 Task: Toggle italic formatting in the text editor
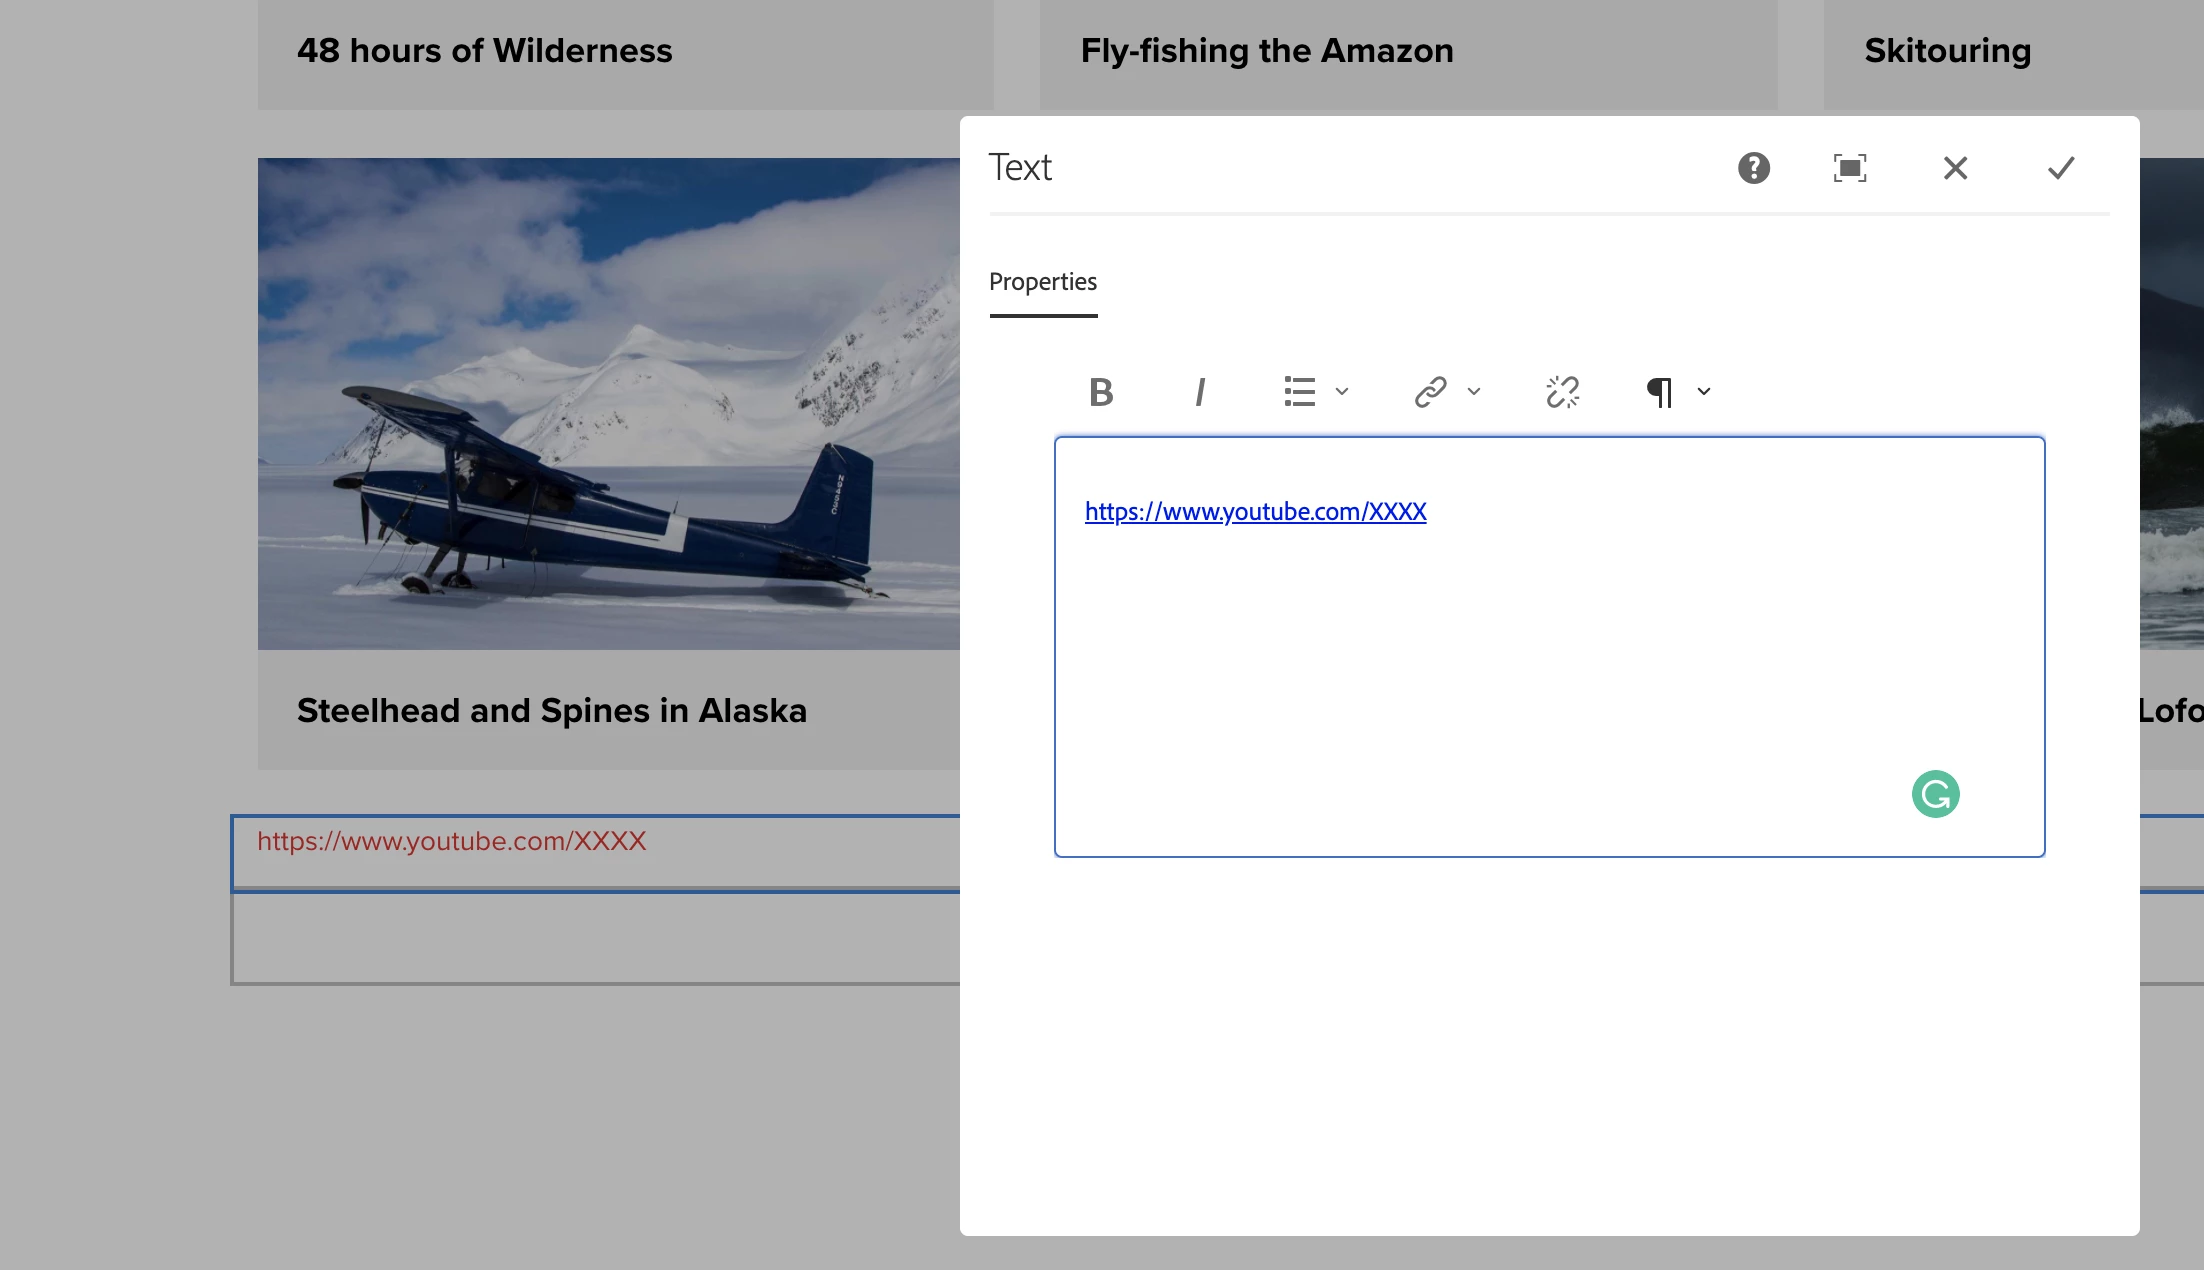(1200, 392)
